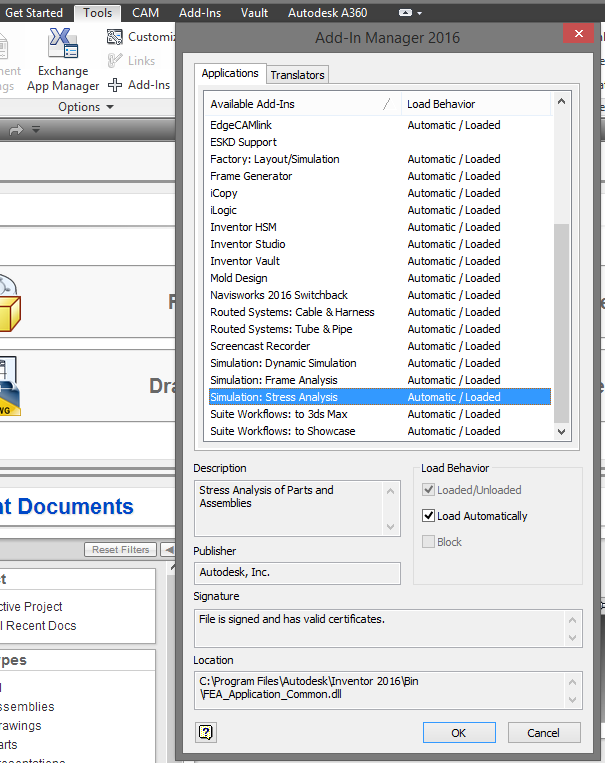Viewport: 605px width, 763px height.
Task: Switch to the Applications tab
Action: (230, 73)
